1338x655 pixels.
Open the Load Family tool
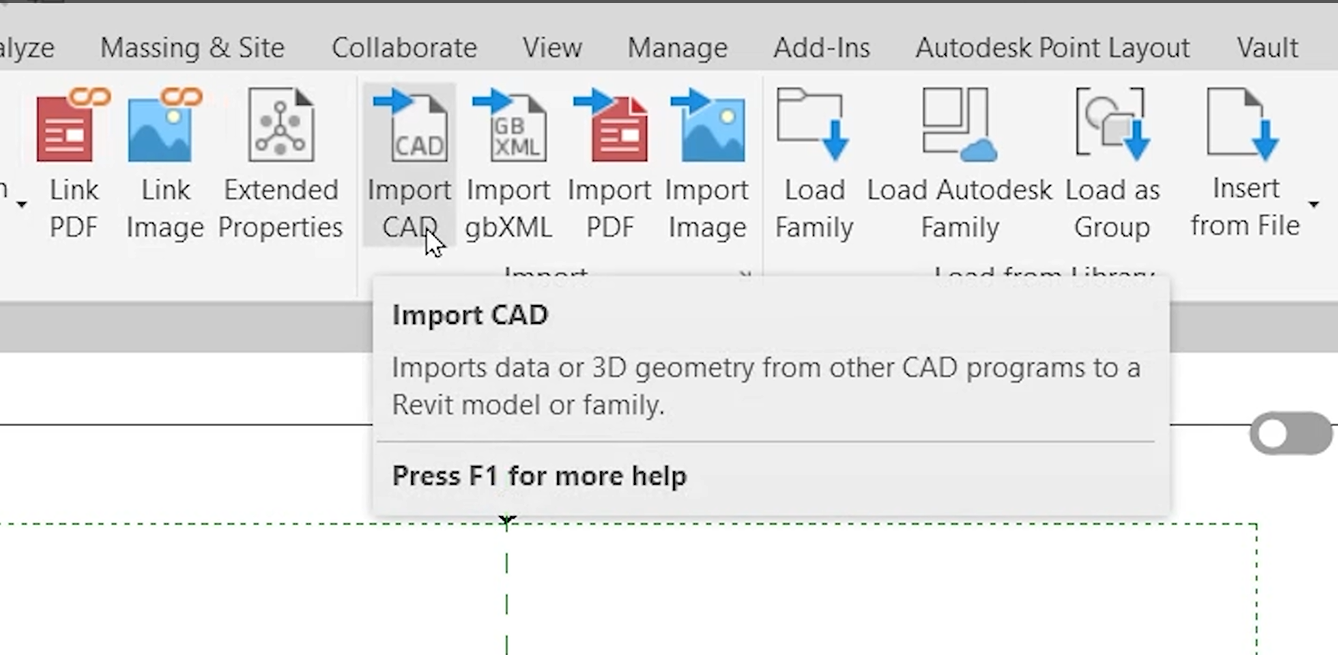coord(813,165)
